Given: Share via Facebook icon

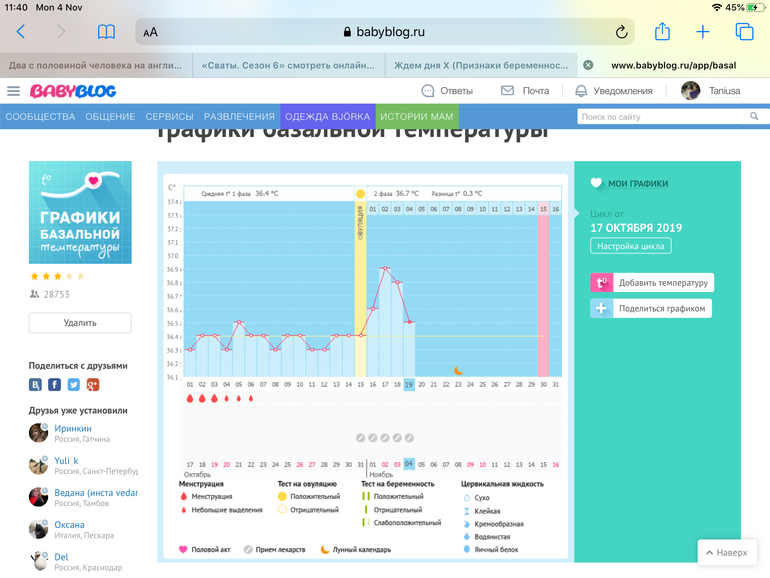Looking at the screenshot, I should pyautogui.click(x=55, y=384).
